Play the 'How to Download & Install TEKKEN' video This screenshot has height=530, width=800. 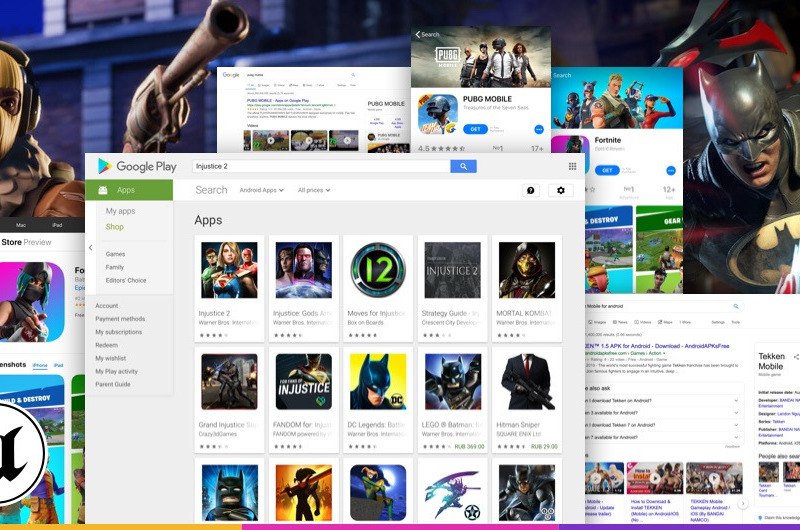click(655, 478)
